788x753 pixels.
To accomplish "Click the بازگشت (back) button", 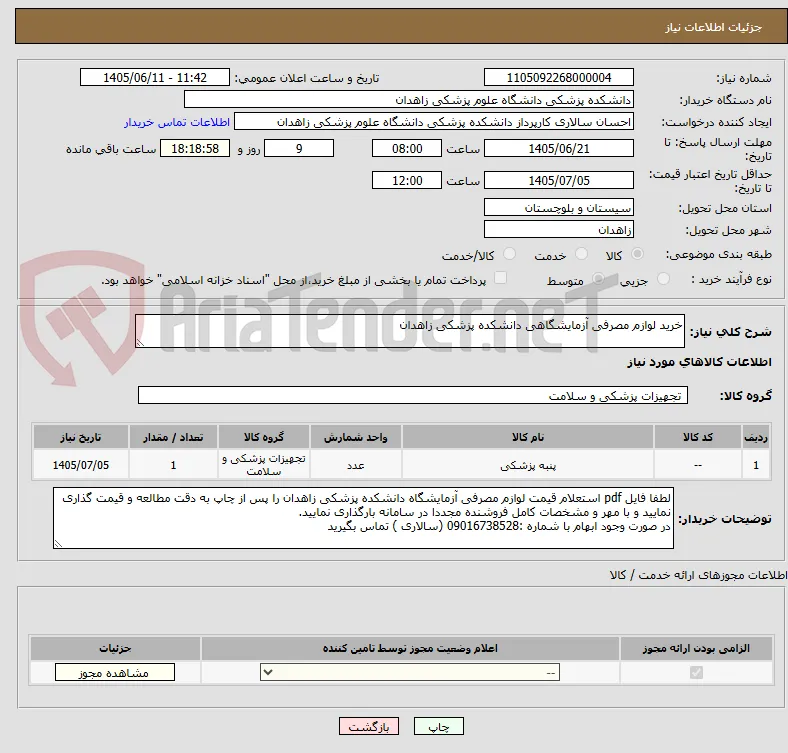I will tap(369, 726).
